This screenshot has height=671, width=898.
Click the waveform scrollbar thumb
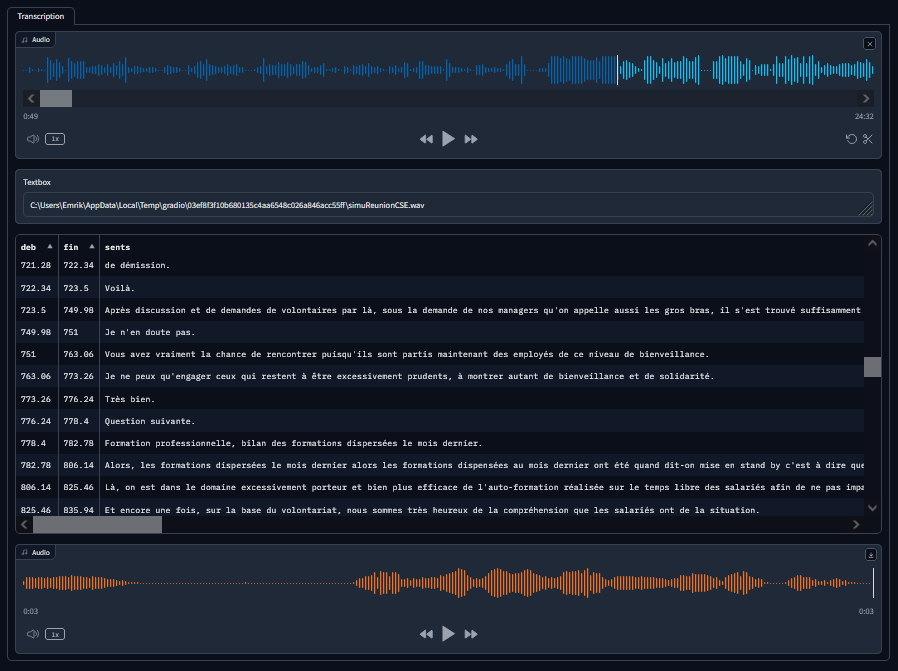[56, 98]
